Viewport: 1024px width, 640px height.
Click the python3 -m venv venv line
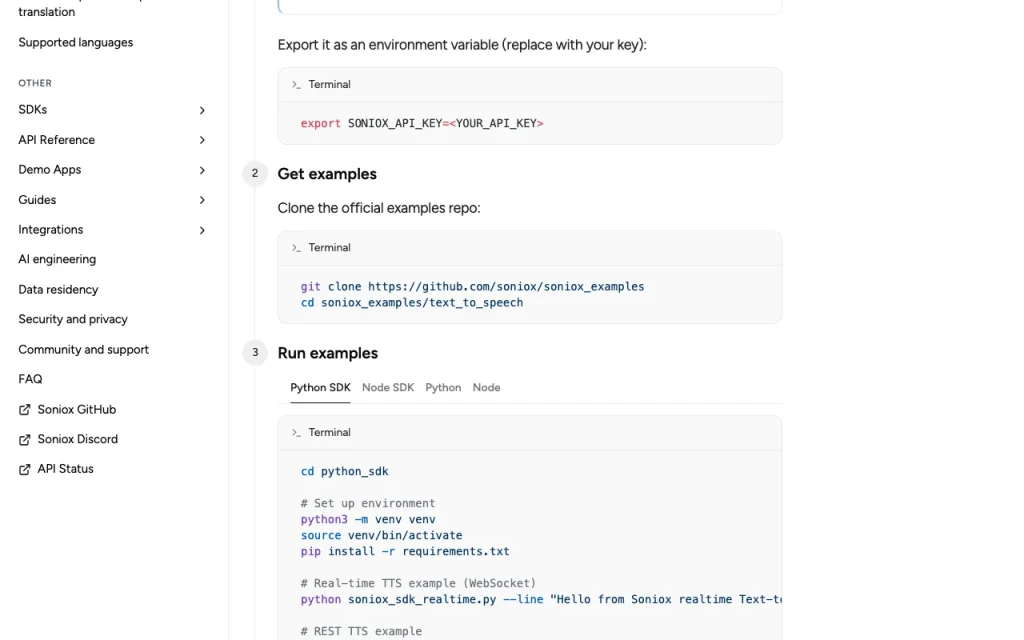(x=368, y=519)
